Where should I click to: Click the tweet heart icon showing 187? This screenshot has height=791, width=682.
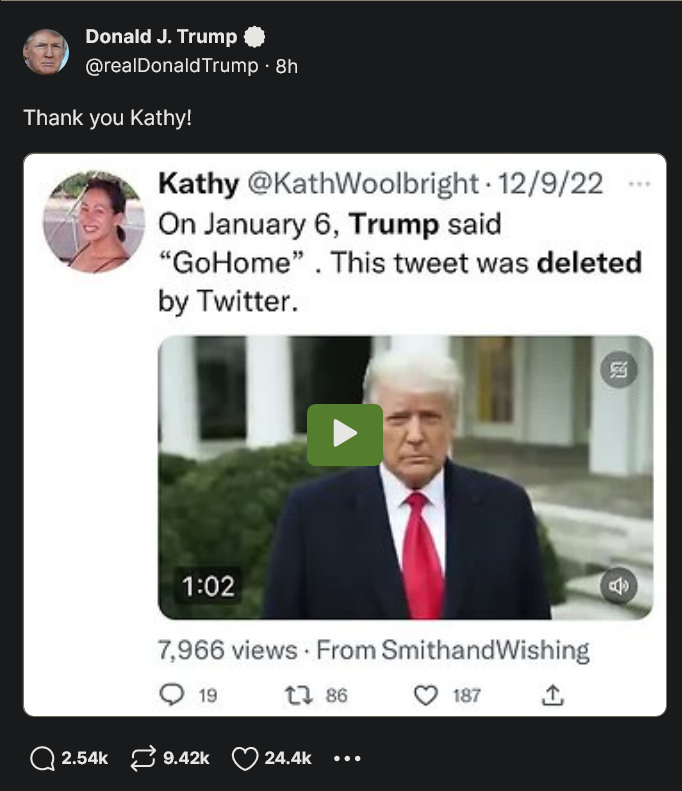tap(427, 695)
